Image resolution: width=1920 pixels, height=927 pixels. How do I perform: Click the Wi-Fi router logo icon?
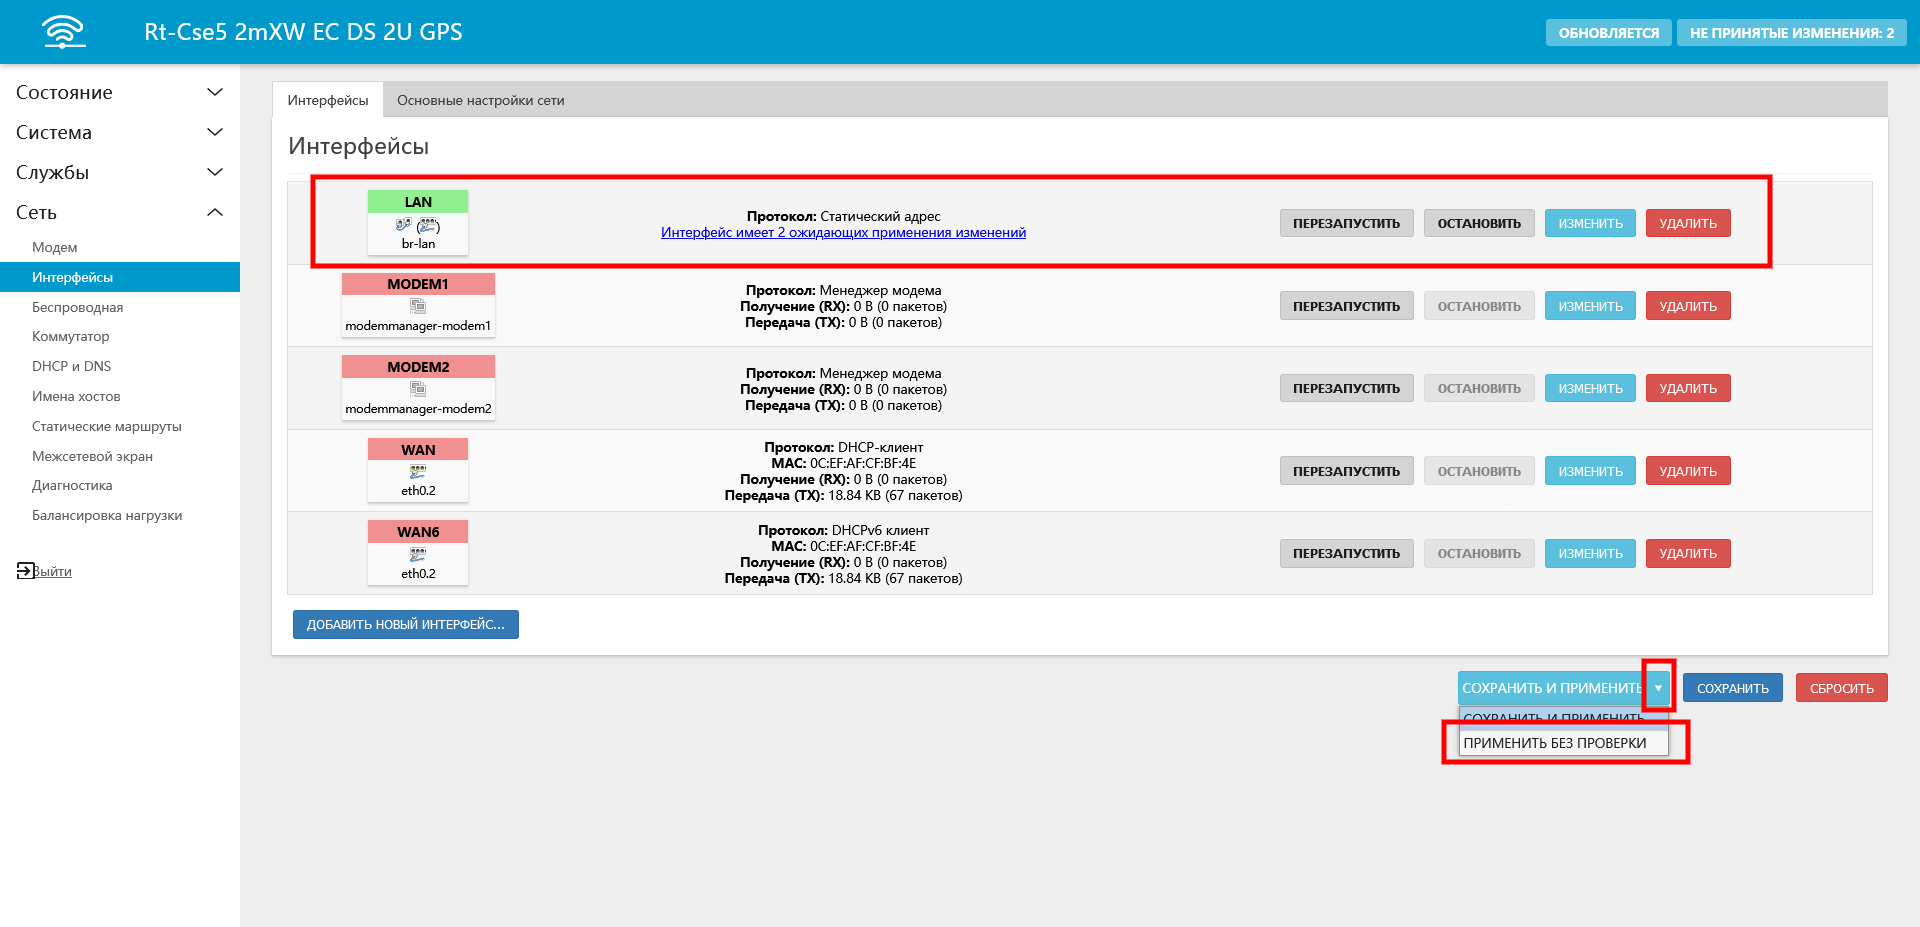(64, 32)
